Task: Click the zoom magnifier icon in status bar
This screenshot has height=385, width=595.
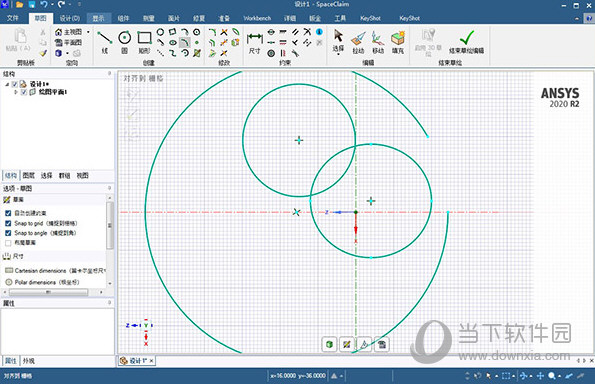Action: [x=552, y=376]
